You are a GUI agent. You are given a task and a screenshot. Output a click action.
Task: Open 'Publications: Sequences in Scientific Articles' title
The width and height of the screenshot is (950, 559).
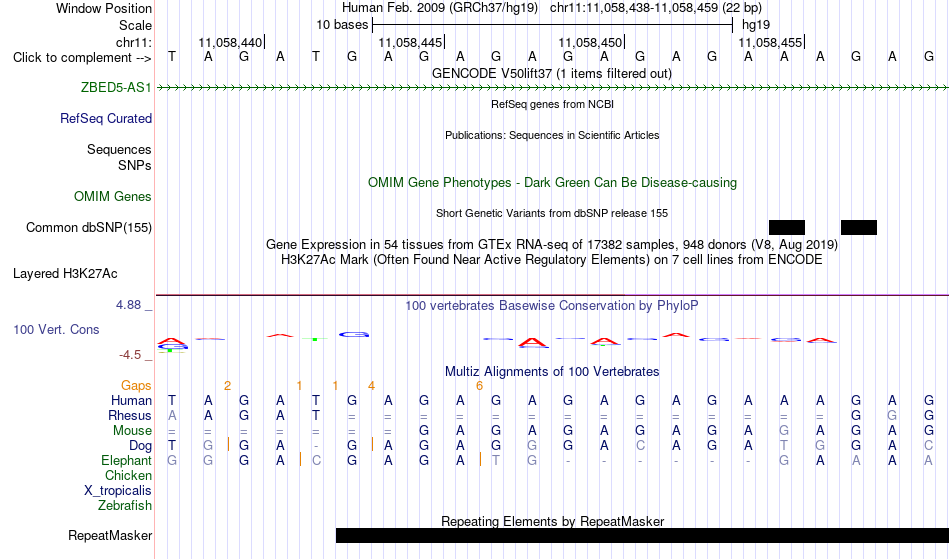coord(552,135)
